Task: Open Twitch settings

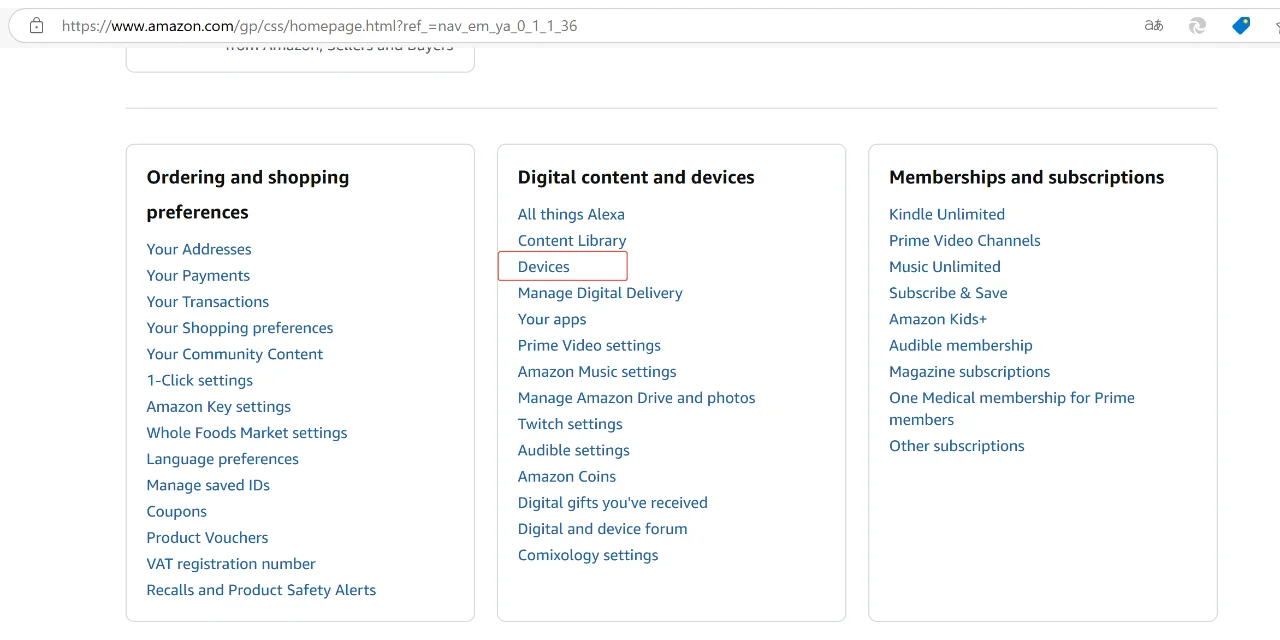Action: (570, 424)
